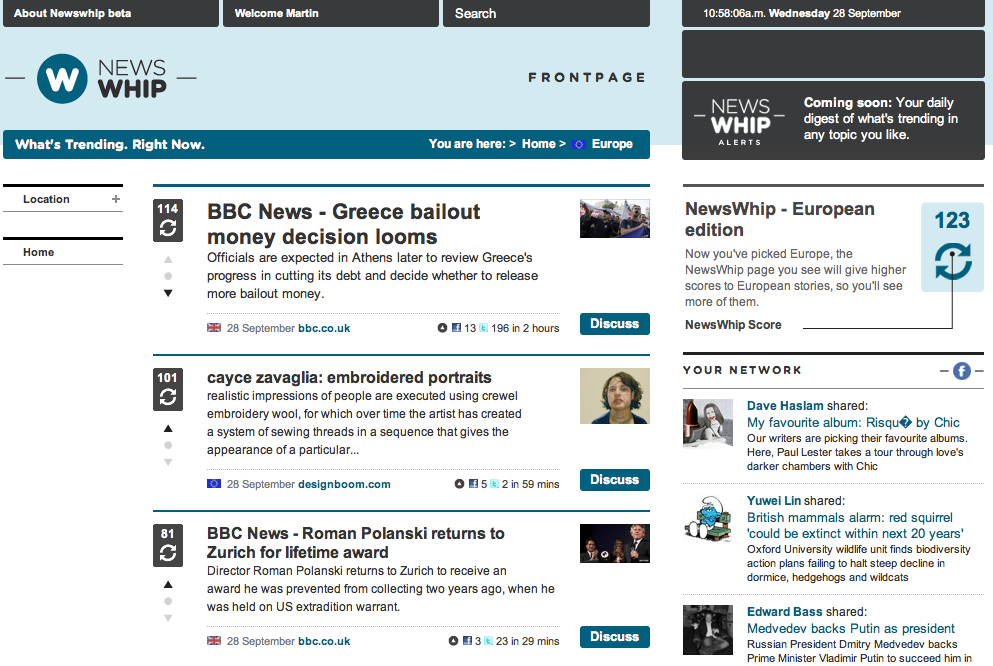
Task: Upvote the Greece bailout story
Action: 168,259
